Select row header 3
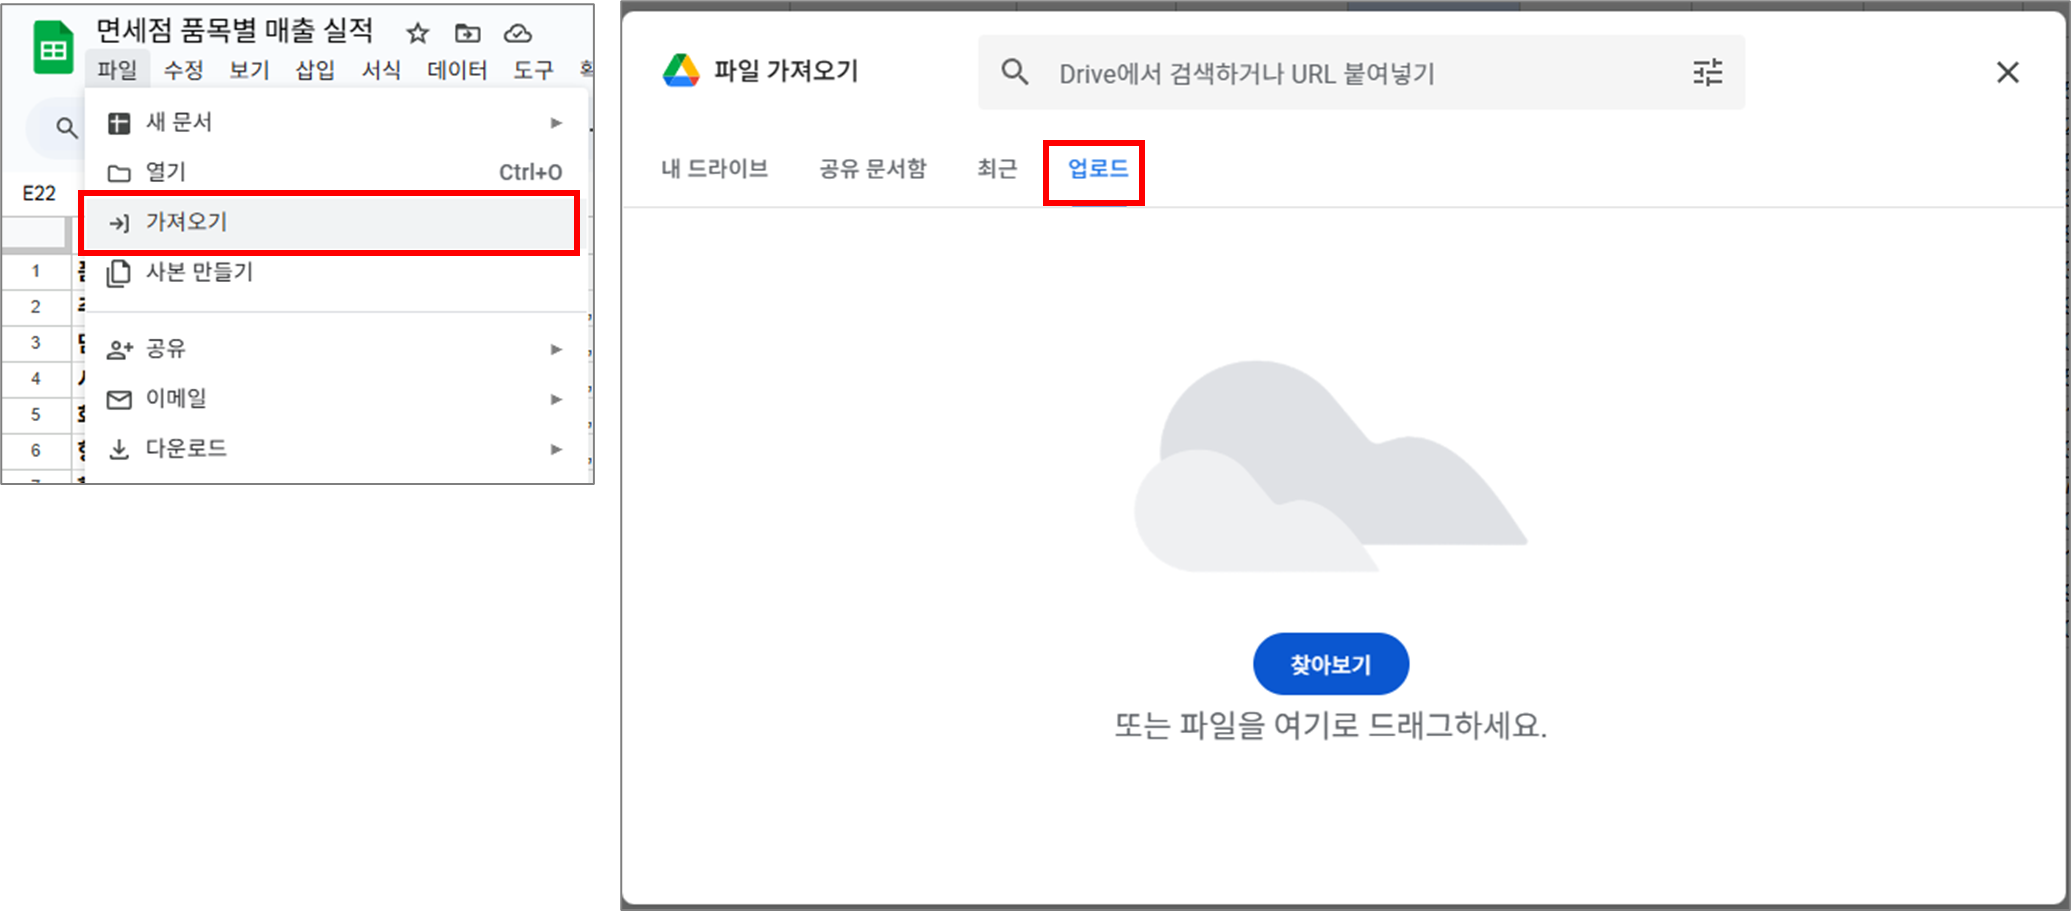Viewport: 2071px width, 911px height. tap(36, 343)
